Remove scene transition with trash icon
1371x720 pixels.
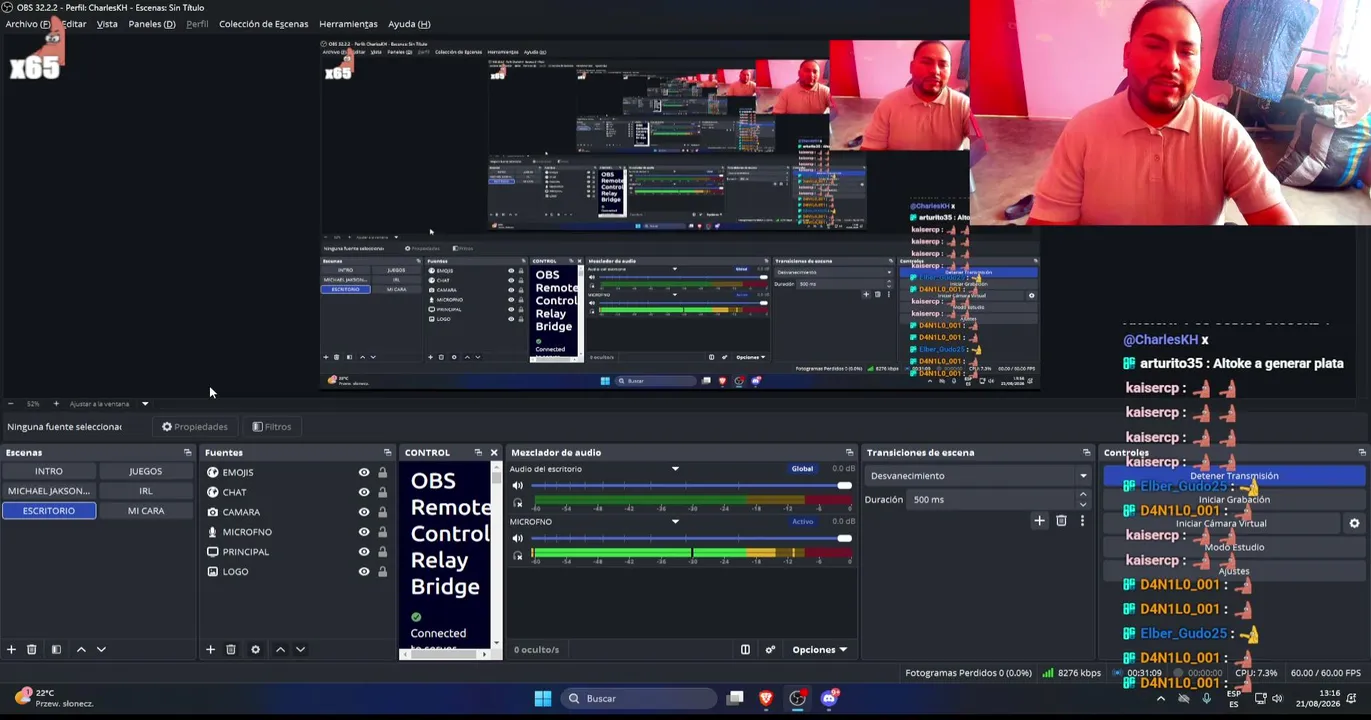tap(1061, 521)
